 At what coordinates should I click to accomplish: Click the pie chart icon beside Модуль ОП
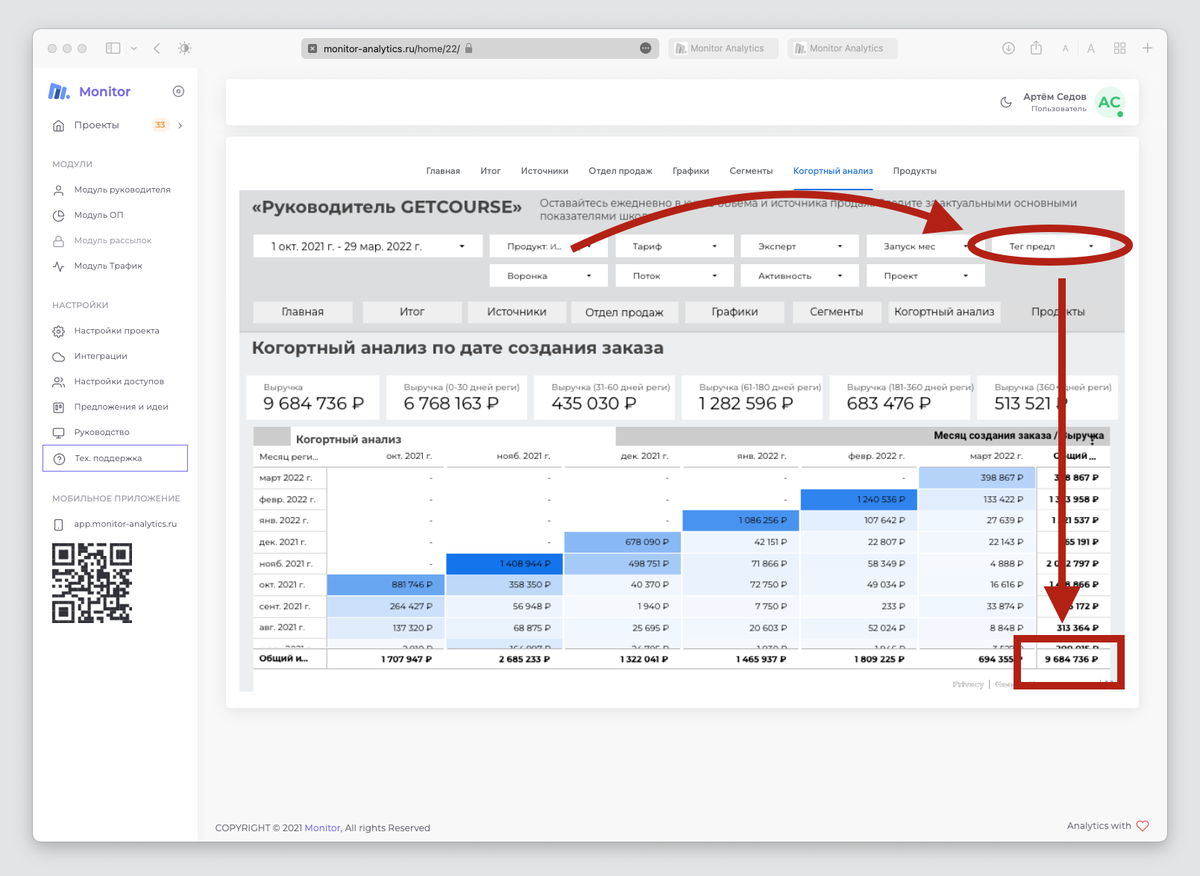tap(59, 215)
